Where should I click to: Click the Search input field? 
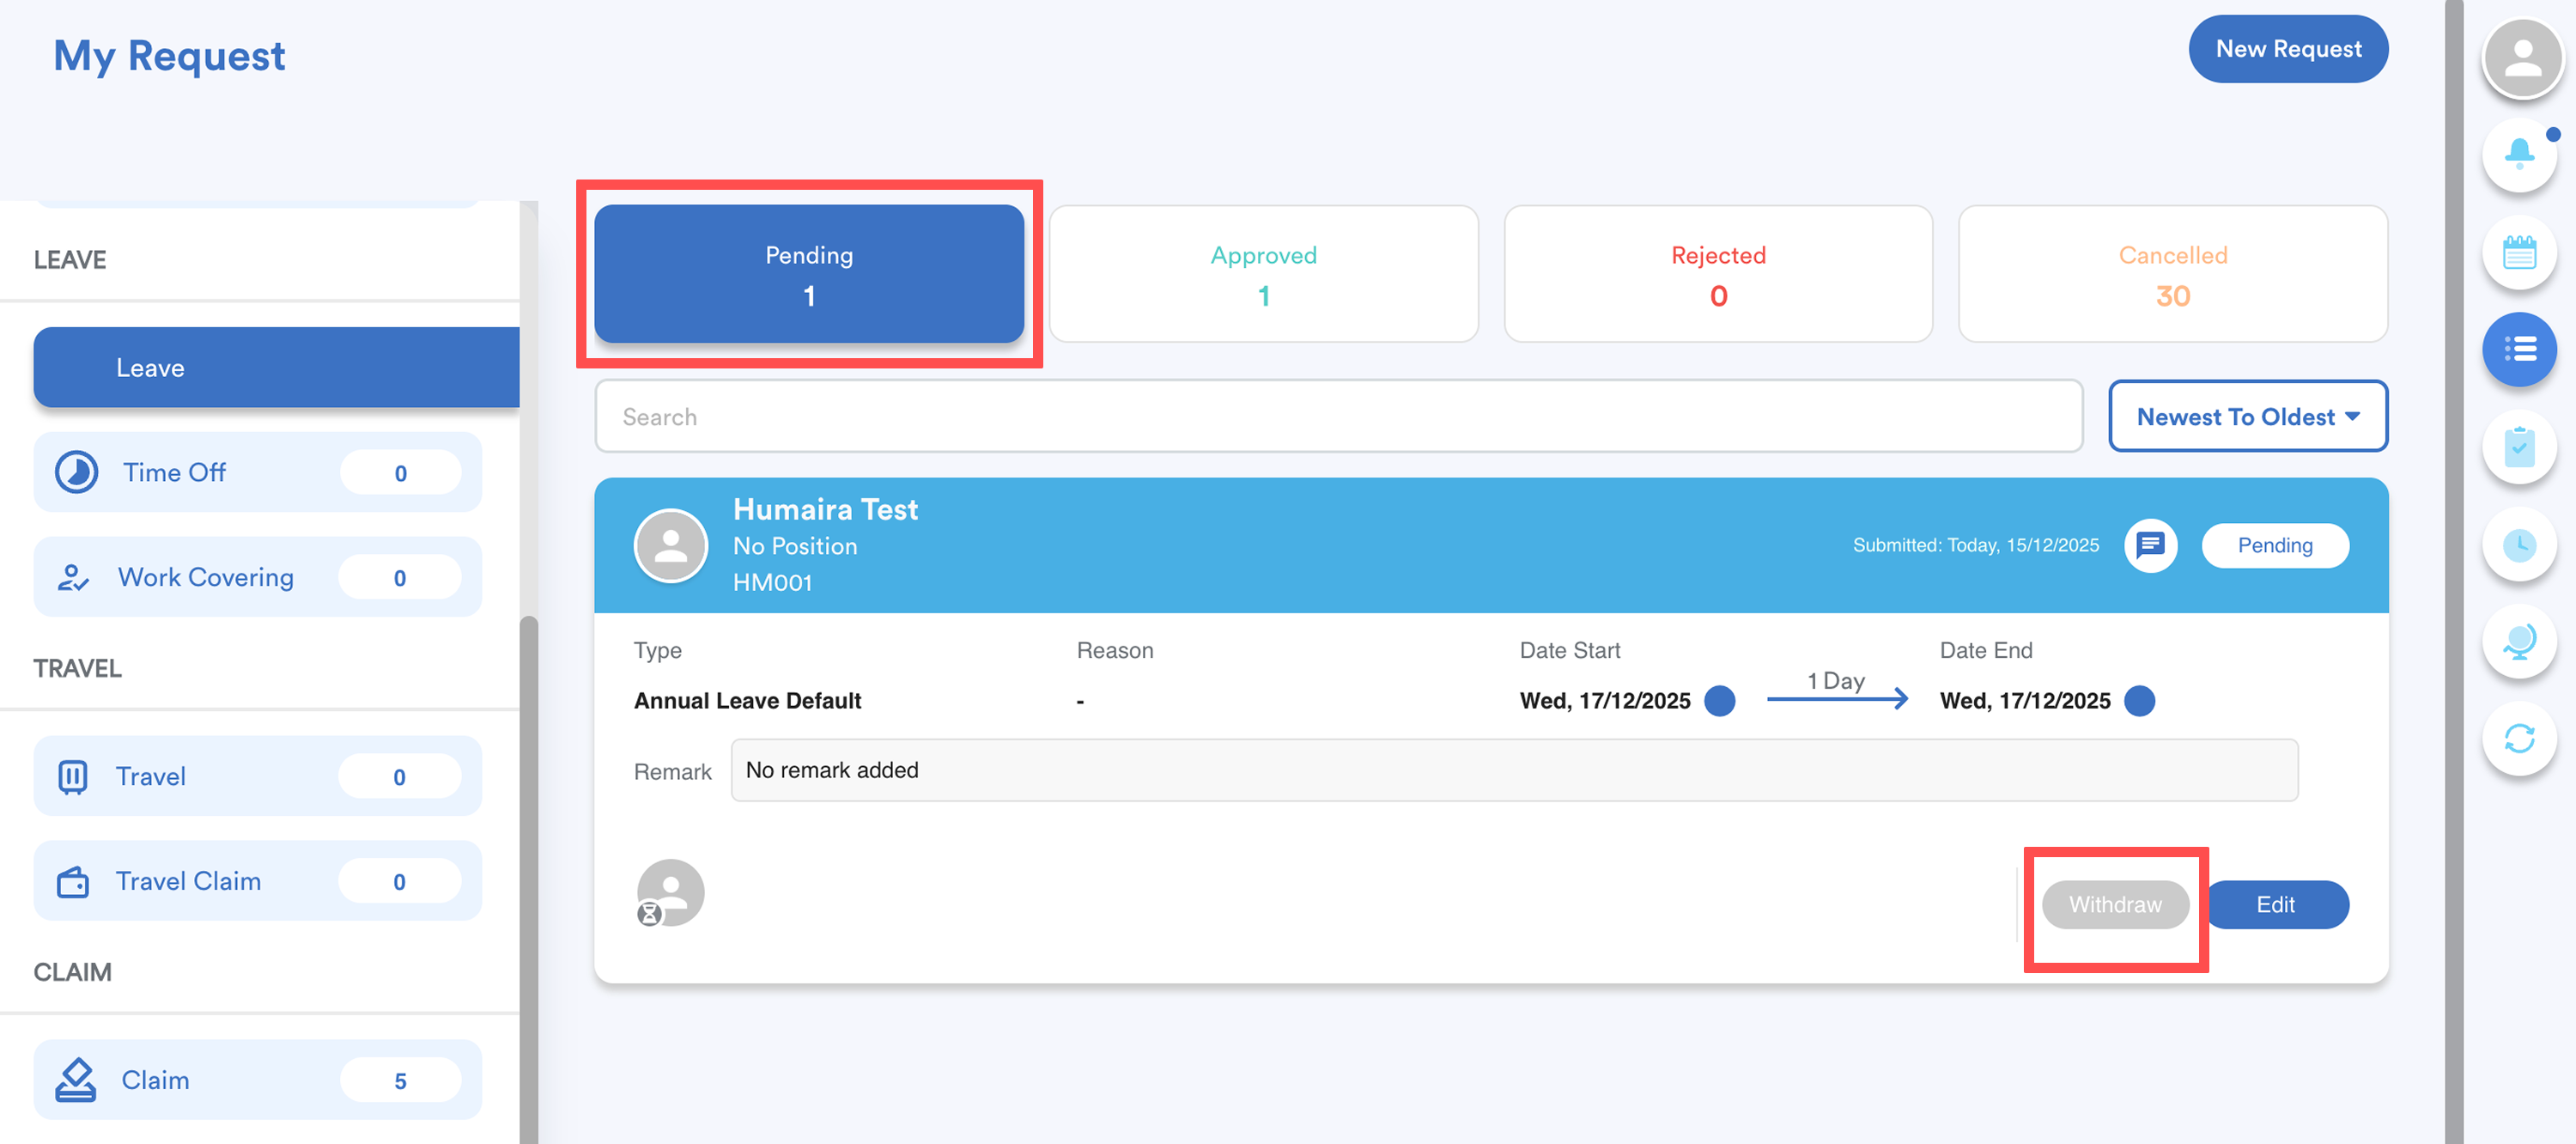coord(1337,416)
